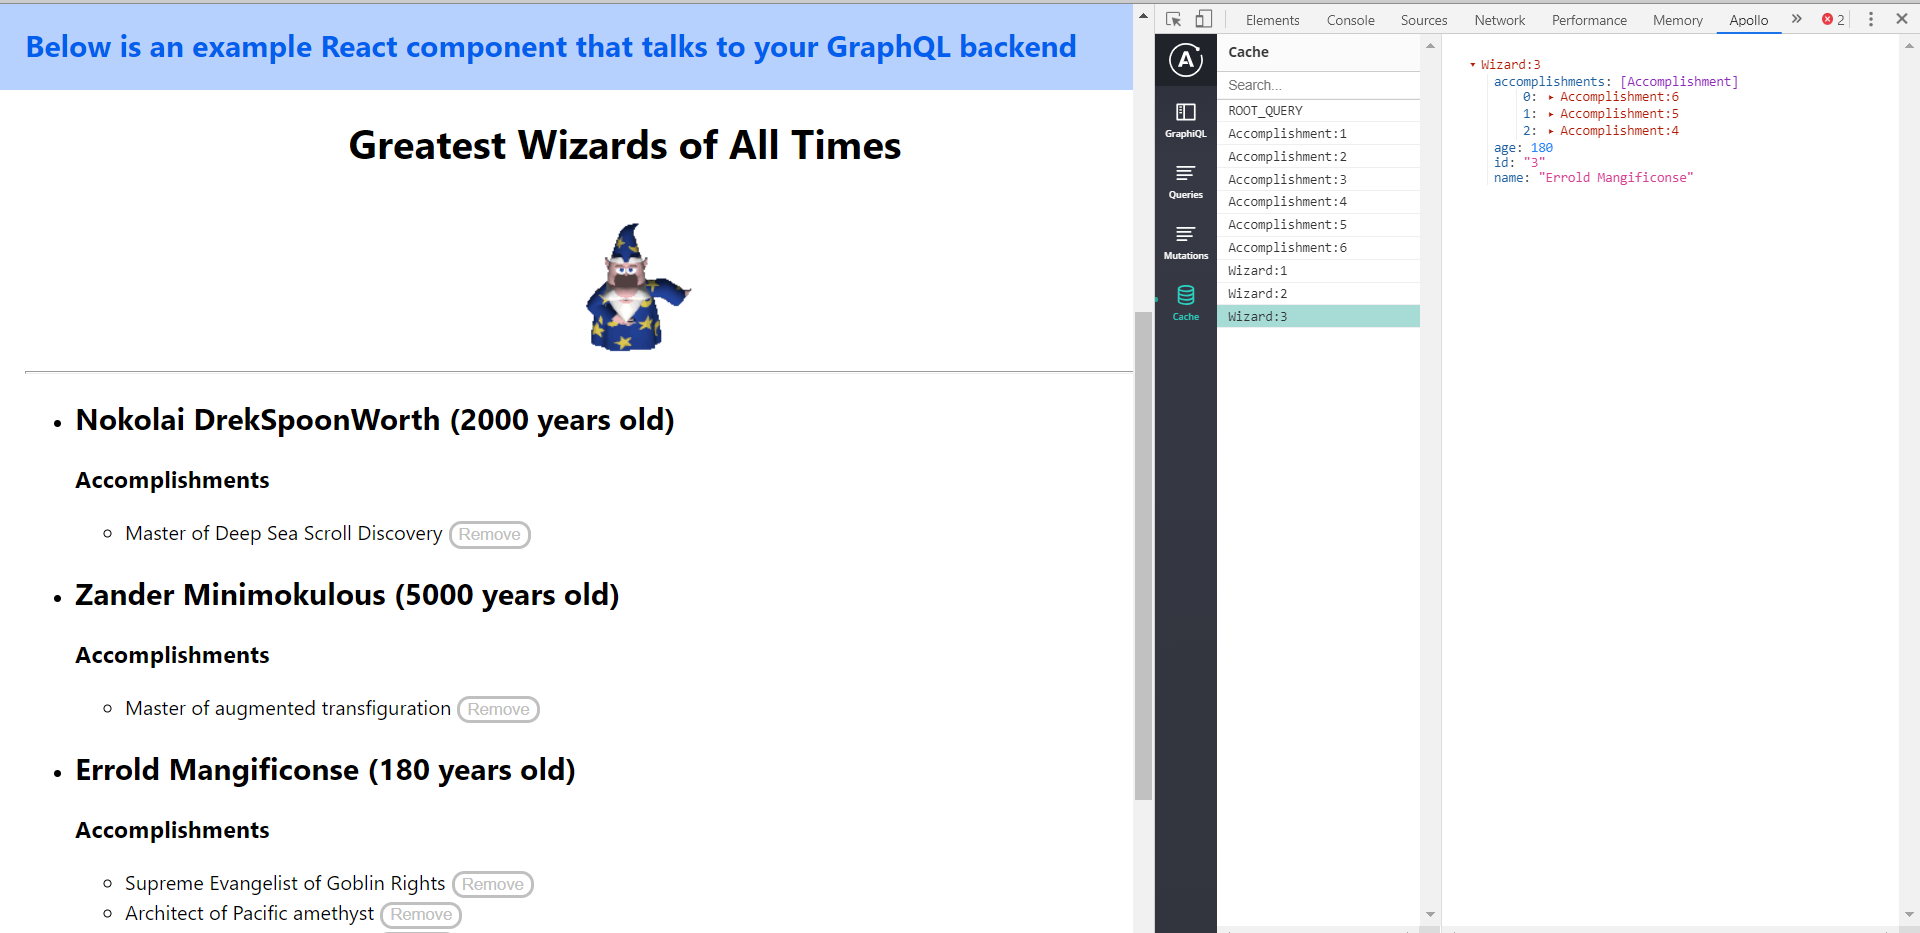
Task: Select Accomplishment:2 cache entry
Action: coord(1318,157)
